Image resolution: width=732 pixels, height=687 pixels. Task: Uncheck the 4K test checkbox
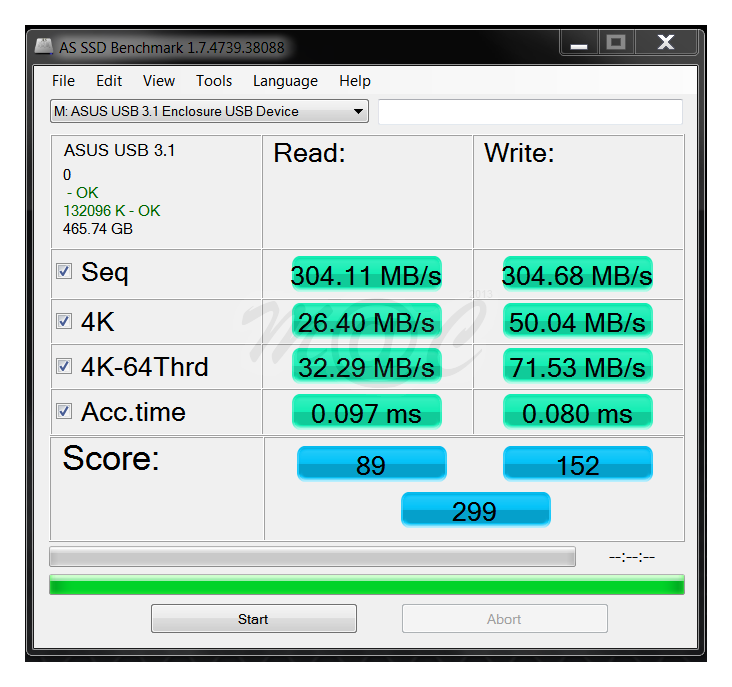pyautogui.click(x=64, y=321)
